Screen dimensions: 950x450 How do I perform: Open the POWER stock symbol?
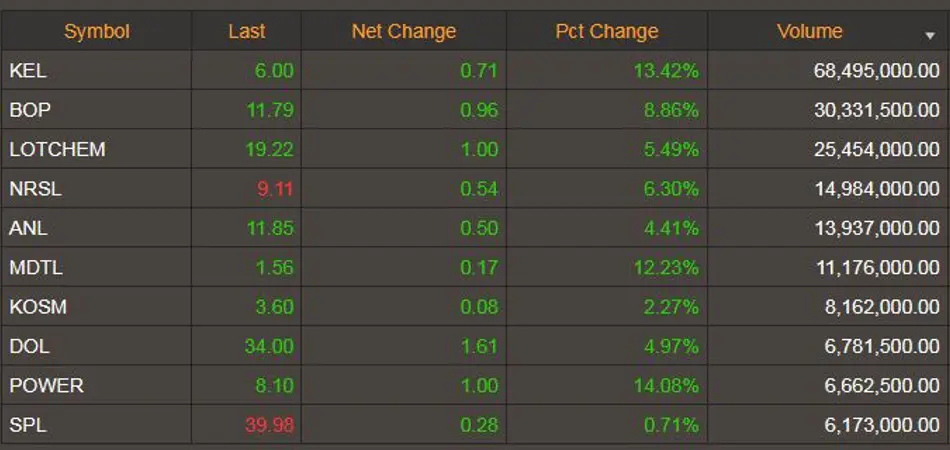(x=46, y=386)
